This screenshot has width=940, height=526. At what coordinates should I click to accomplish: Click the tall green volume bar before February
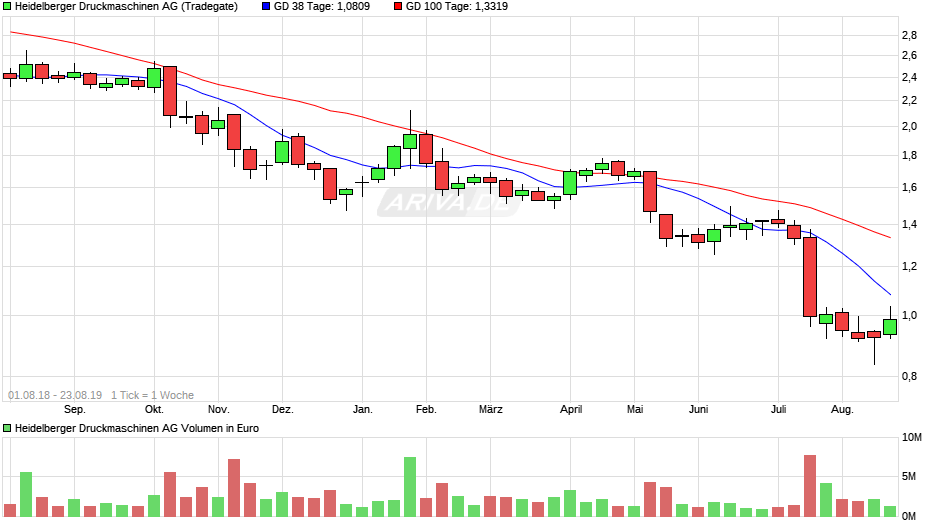pyautogui.click(x=410, y=487)
